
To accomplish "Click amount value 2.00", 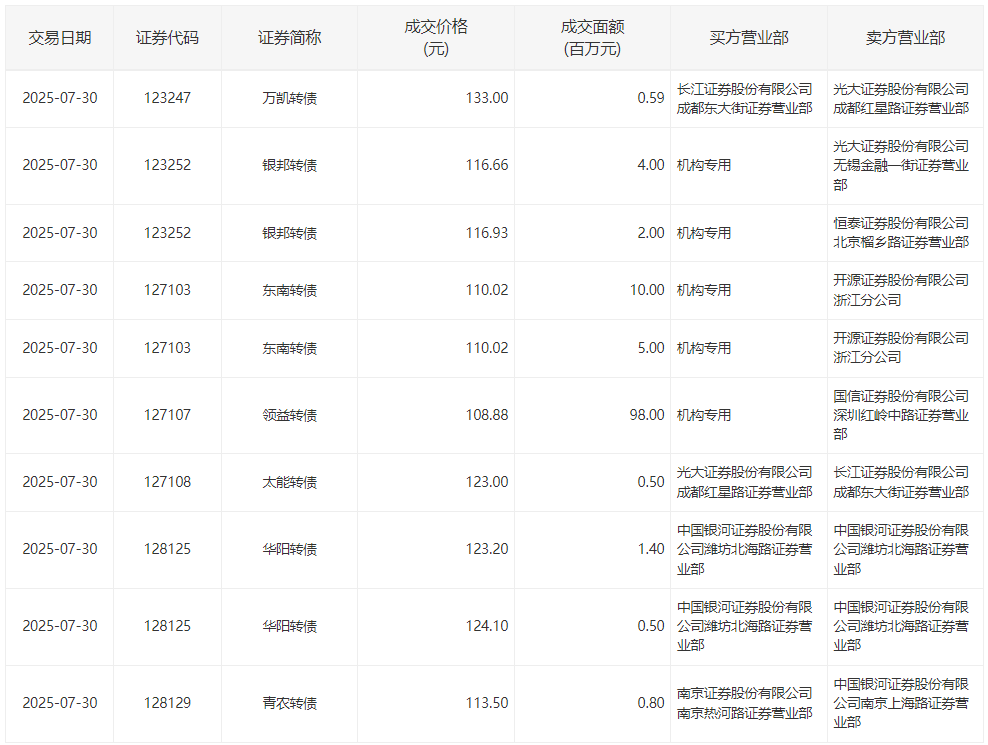I will point(650,233).
